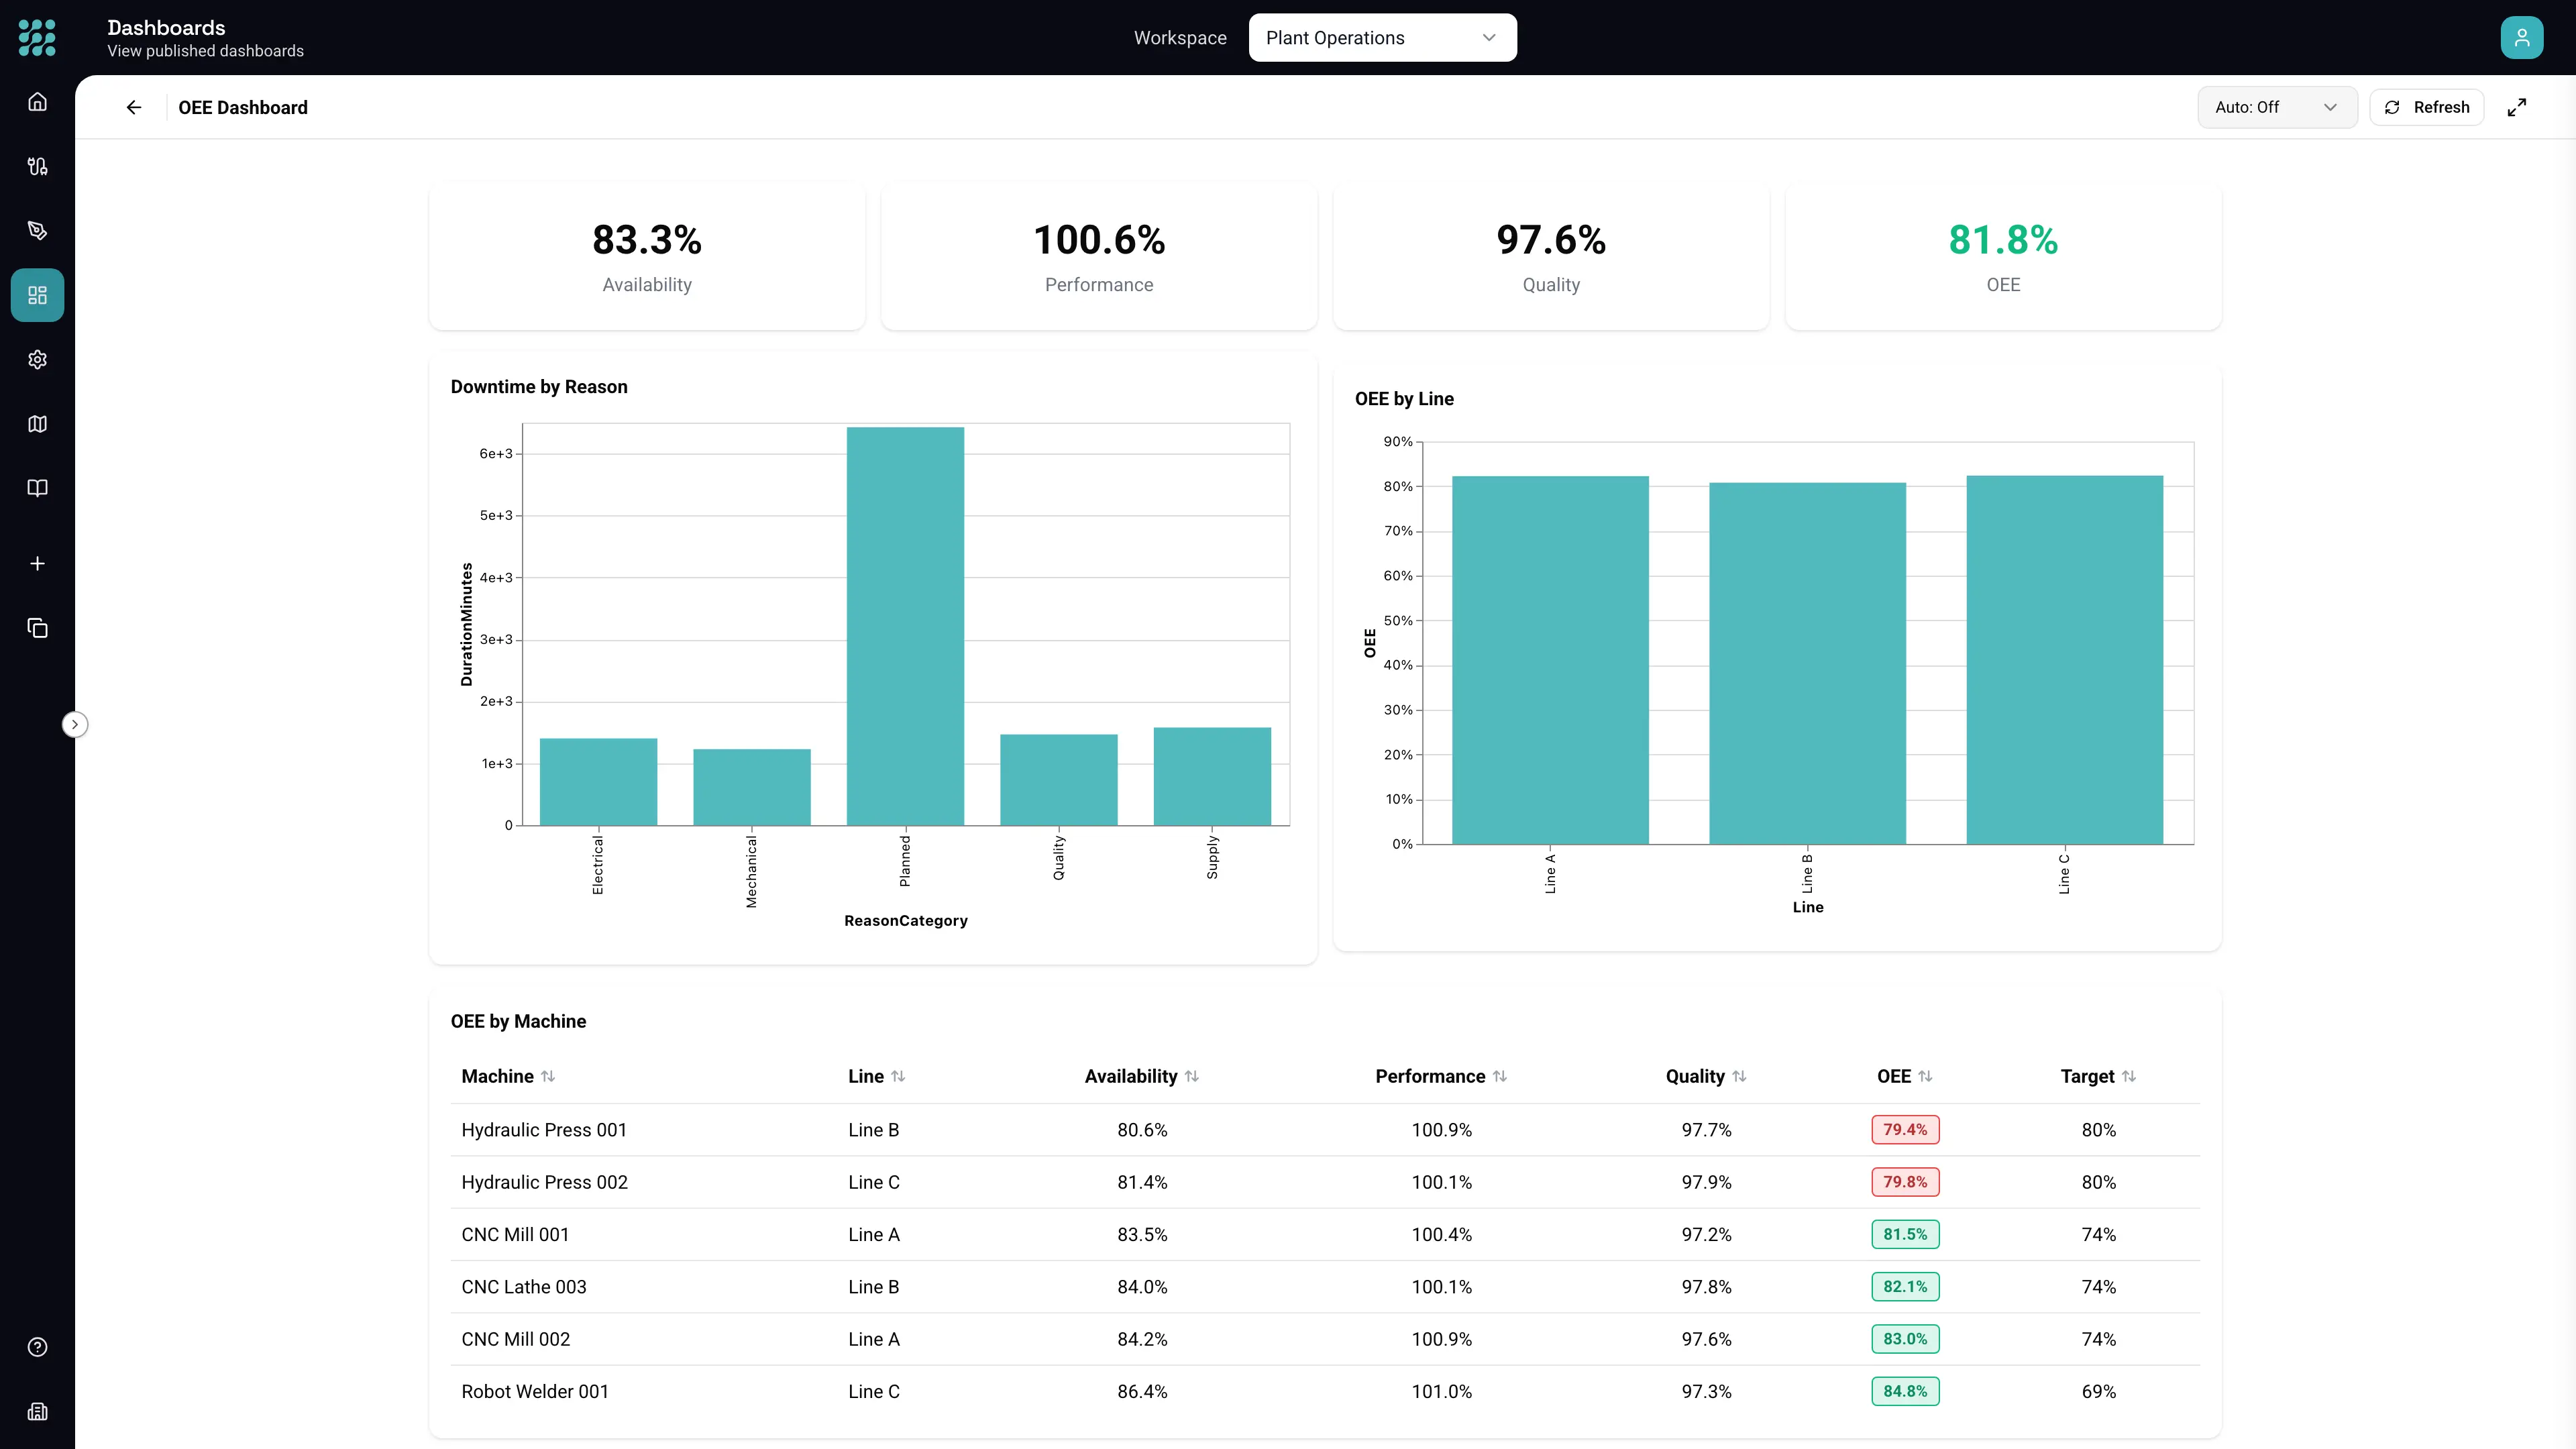Select the CNC Lathe 003 row name

524,1287
